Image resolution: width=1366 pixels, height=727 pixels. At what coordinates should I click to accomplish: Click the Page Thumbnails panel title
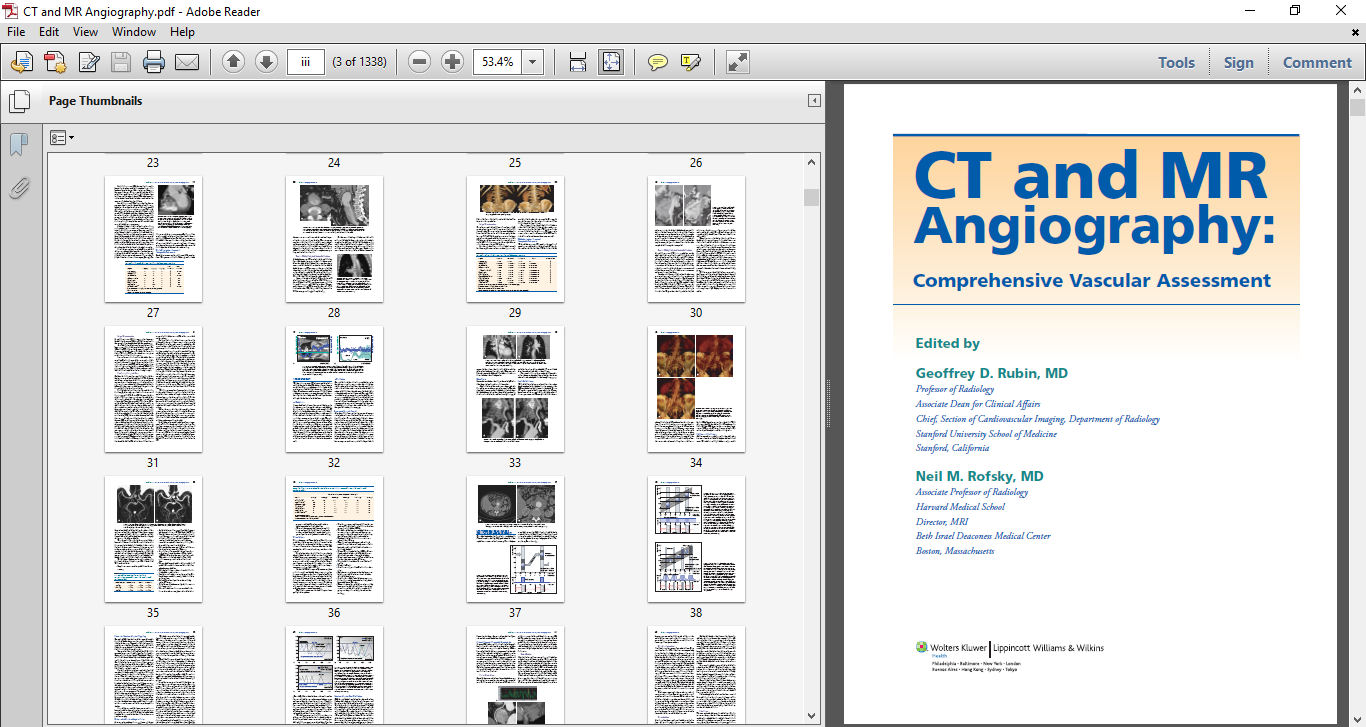tap(96, 101)
